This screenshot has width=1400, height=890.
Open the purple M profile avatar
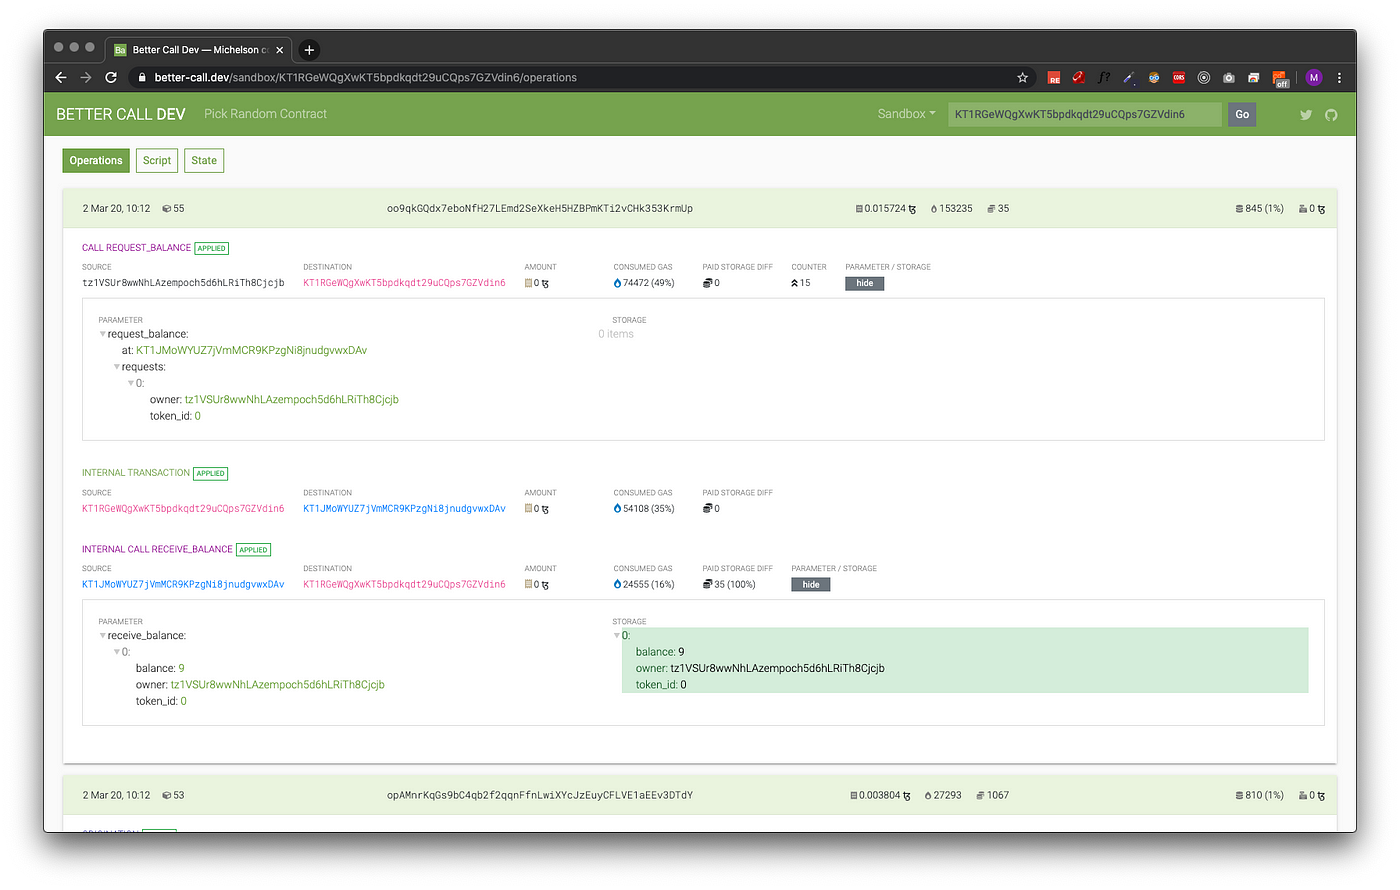tap(1314, 77)
